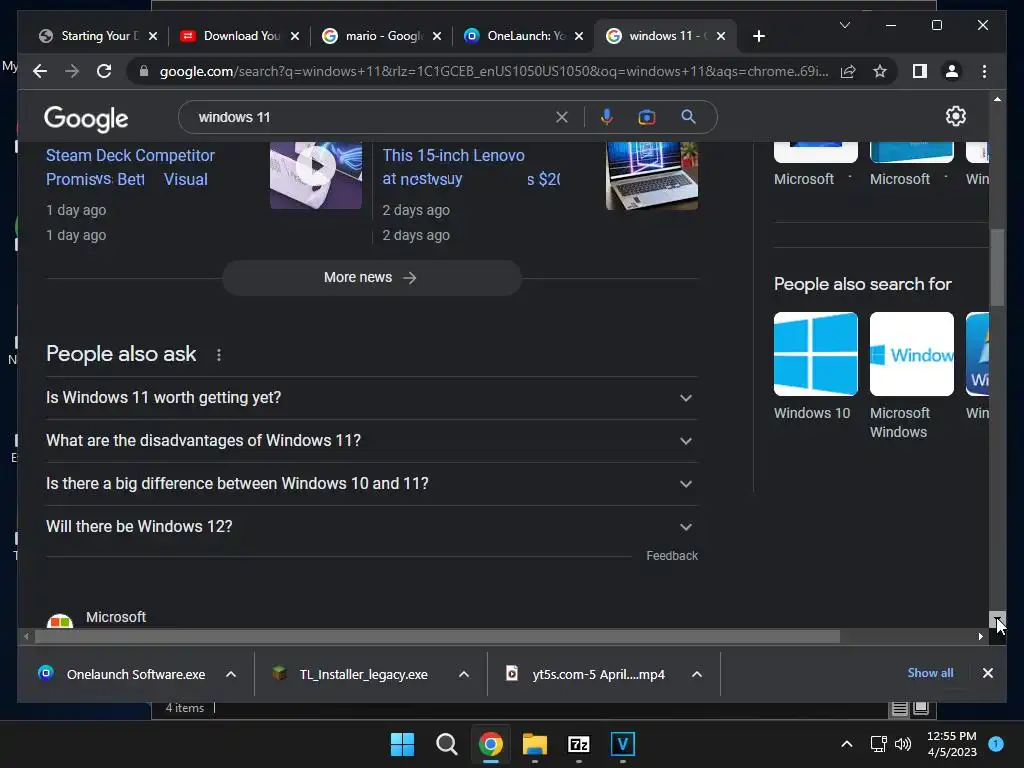Open Windows taskbar search
The width and height of the screenshot is (1024, 768).
click(x=447, y=744)
